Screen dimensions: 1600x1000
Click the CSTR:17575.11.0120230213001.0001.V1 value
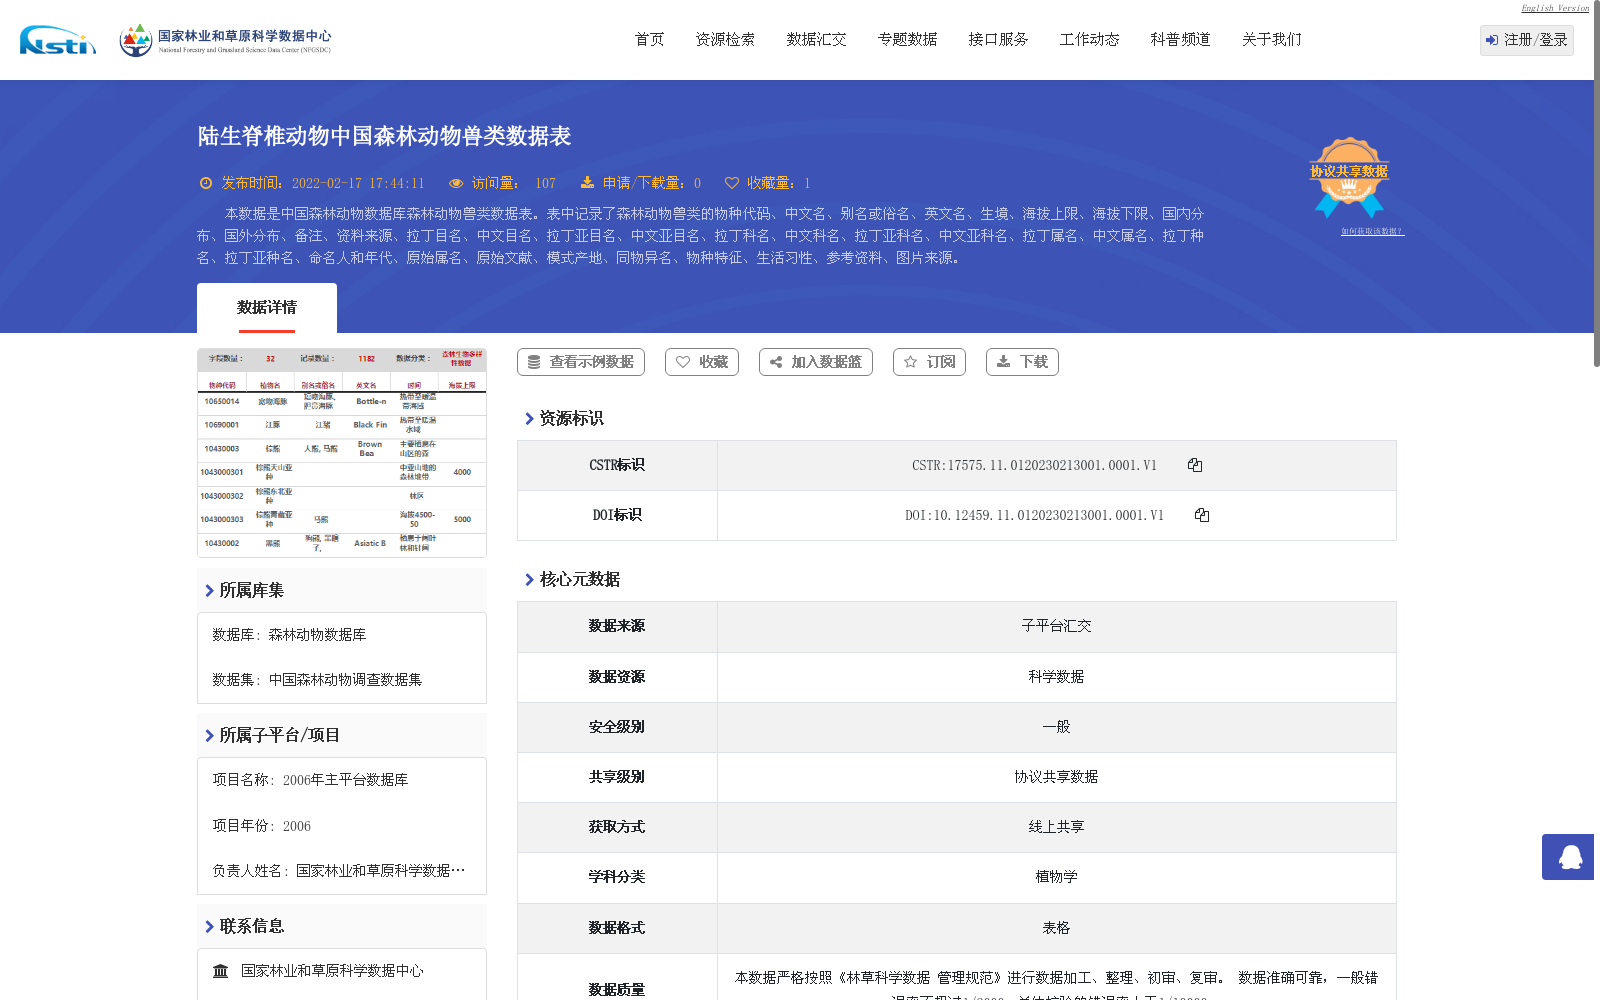(x=1034, y=465)
